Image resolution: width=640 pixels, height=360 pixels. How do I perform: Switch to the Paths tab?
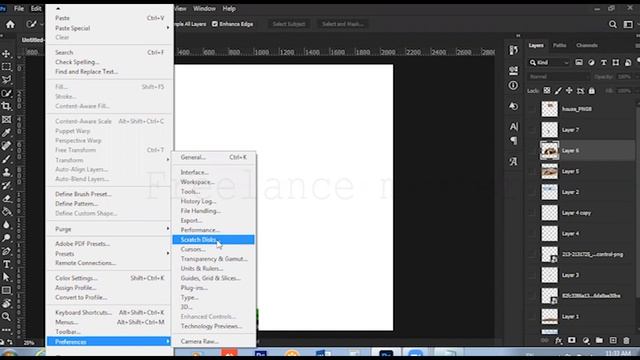(x=559, y=45)
